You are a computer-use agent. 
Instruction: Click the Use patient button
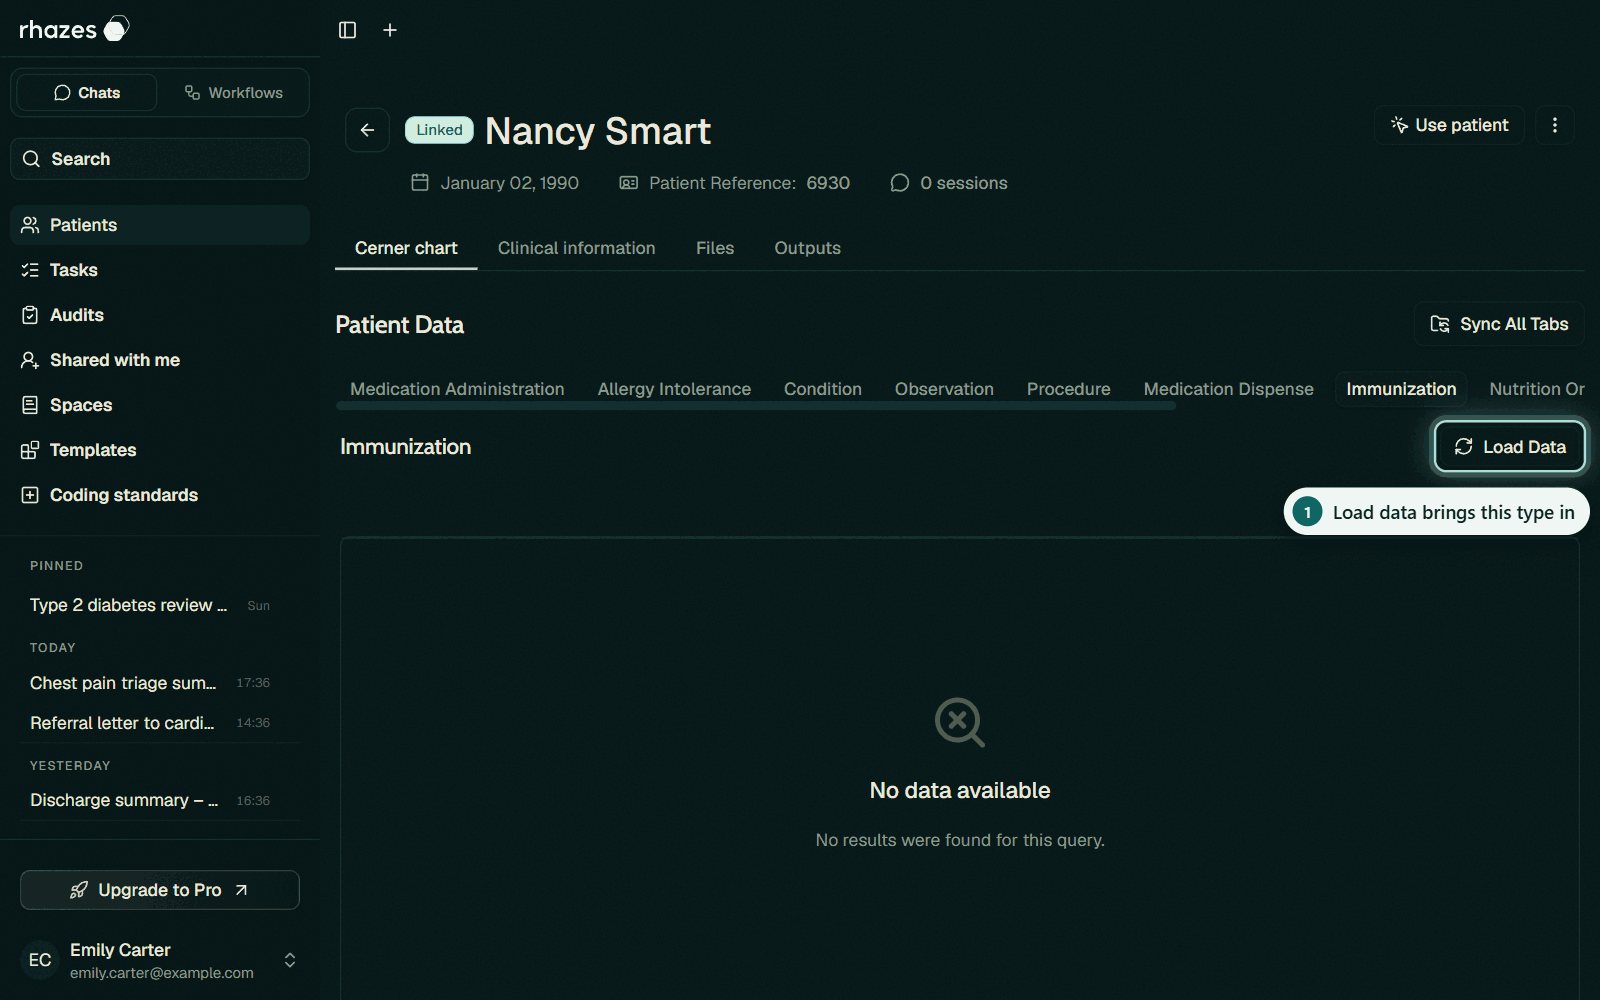click(x=1449, y=125)
